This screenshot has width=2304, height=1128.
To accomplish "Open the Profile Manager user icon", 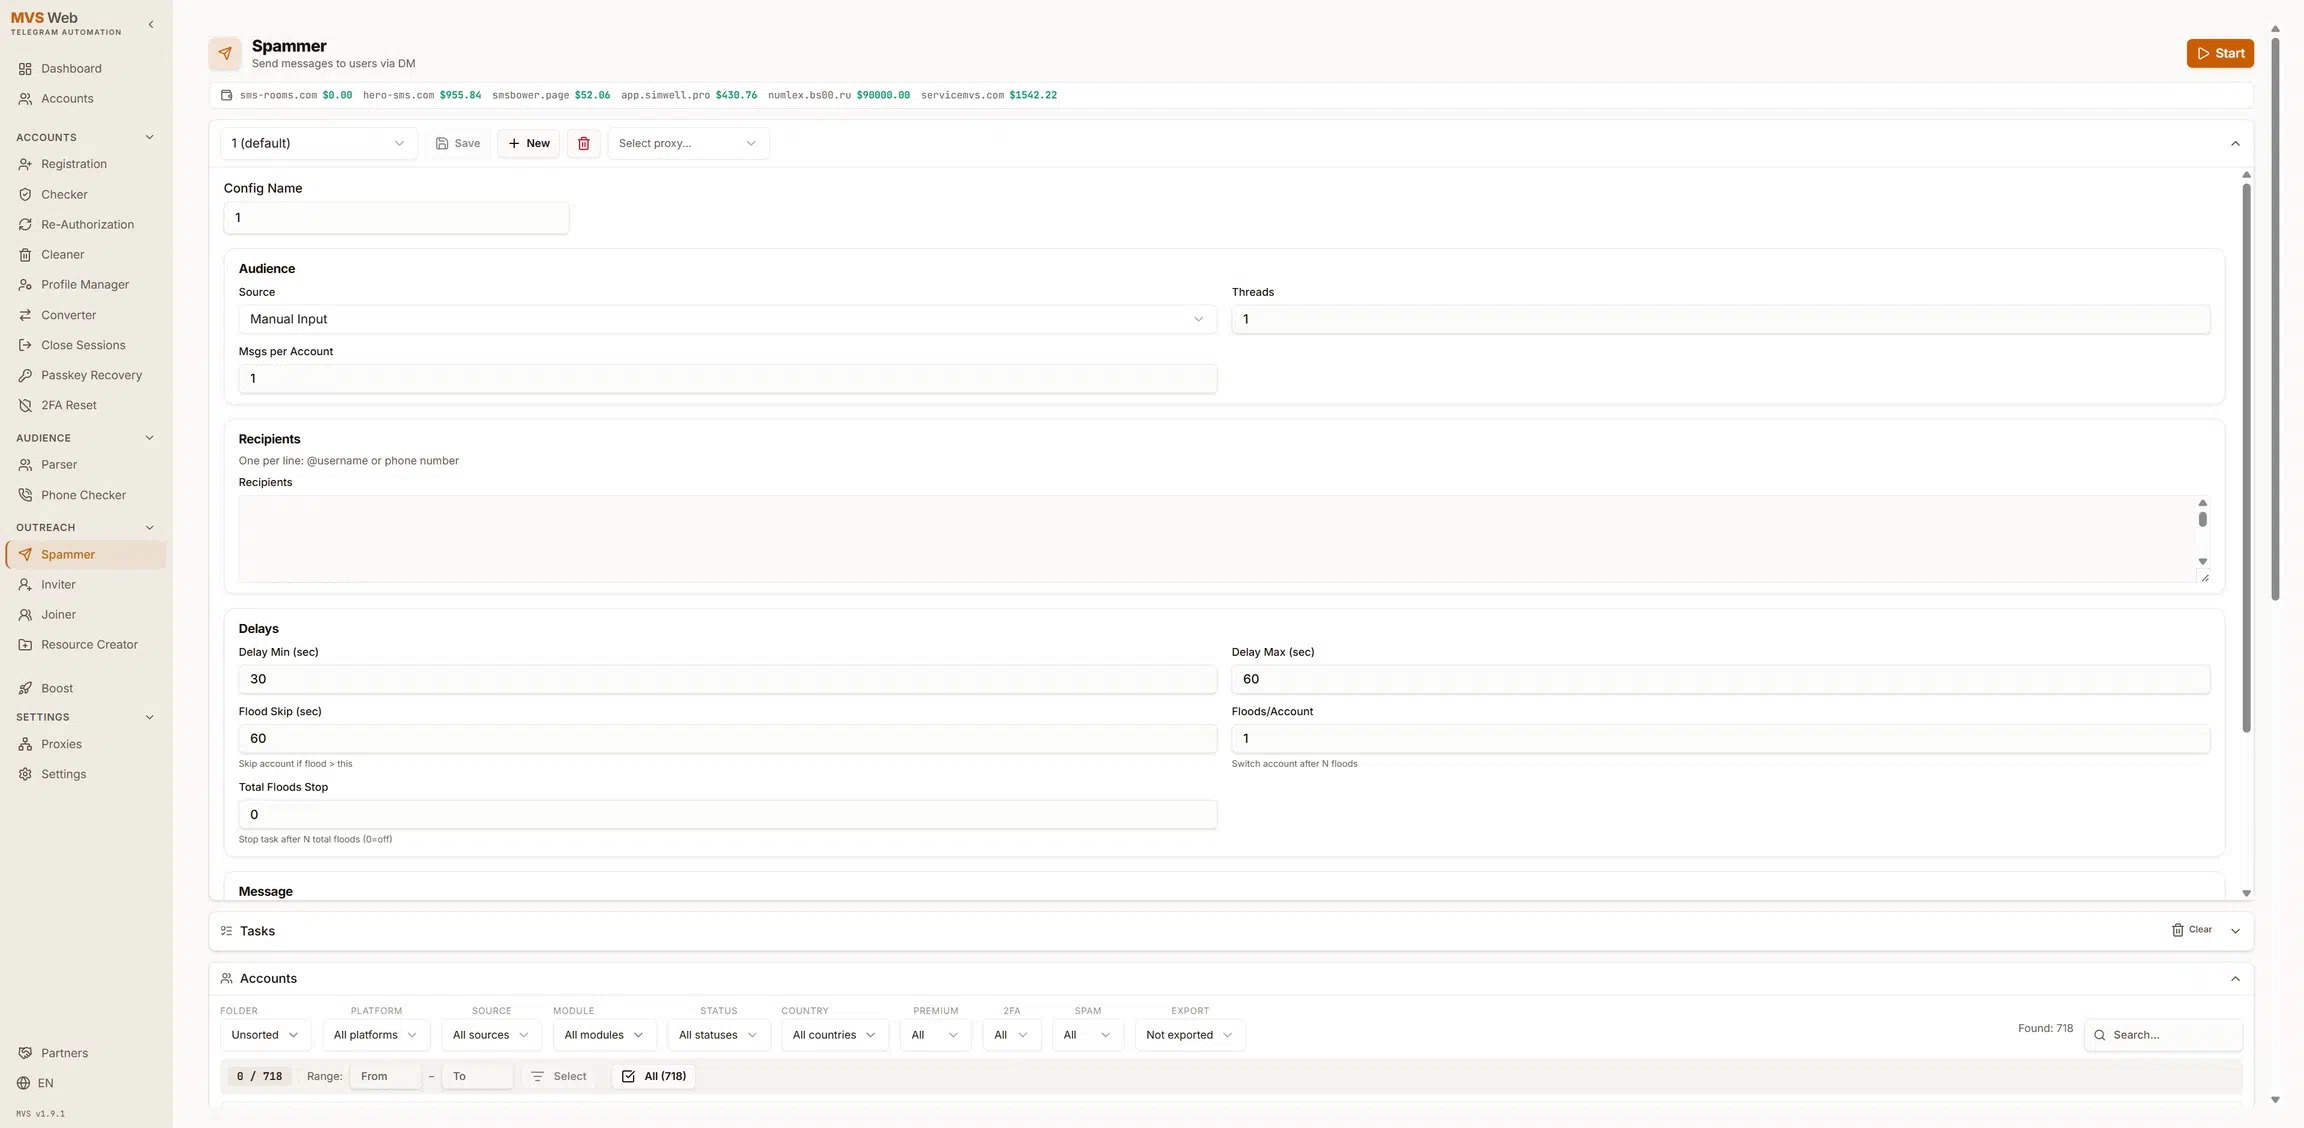I will 25,285.
